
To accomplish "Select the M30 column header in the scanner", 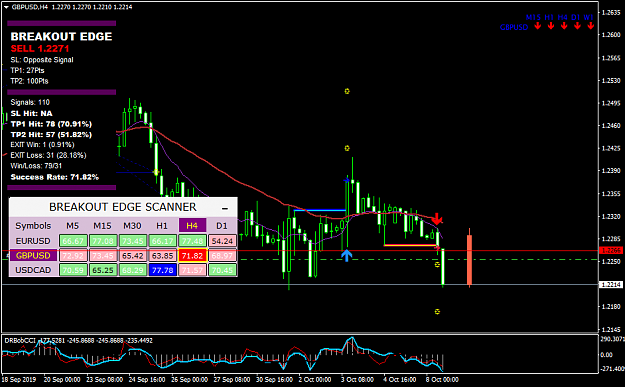I will coord(132,226).
